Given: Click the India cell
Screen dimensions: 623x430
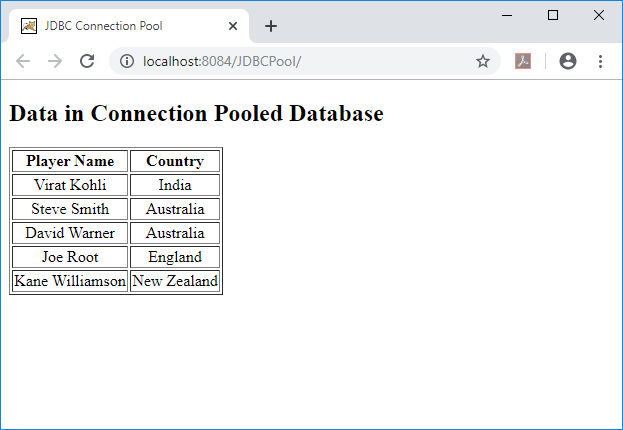Looking at the screenshot, I should [175, 185].
